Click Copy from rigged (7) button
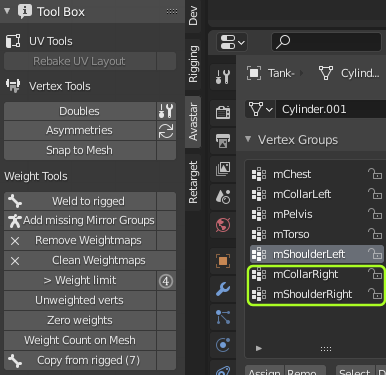386x375 pixels. (80, 360)
